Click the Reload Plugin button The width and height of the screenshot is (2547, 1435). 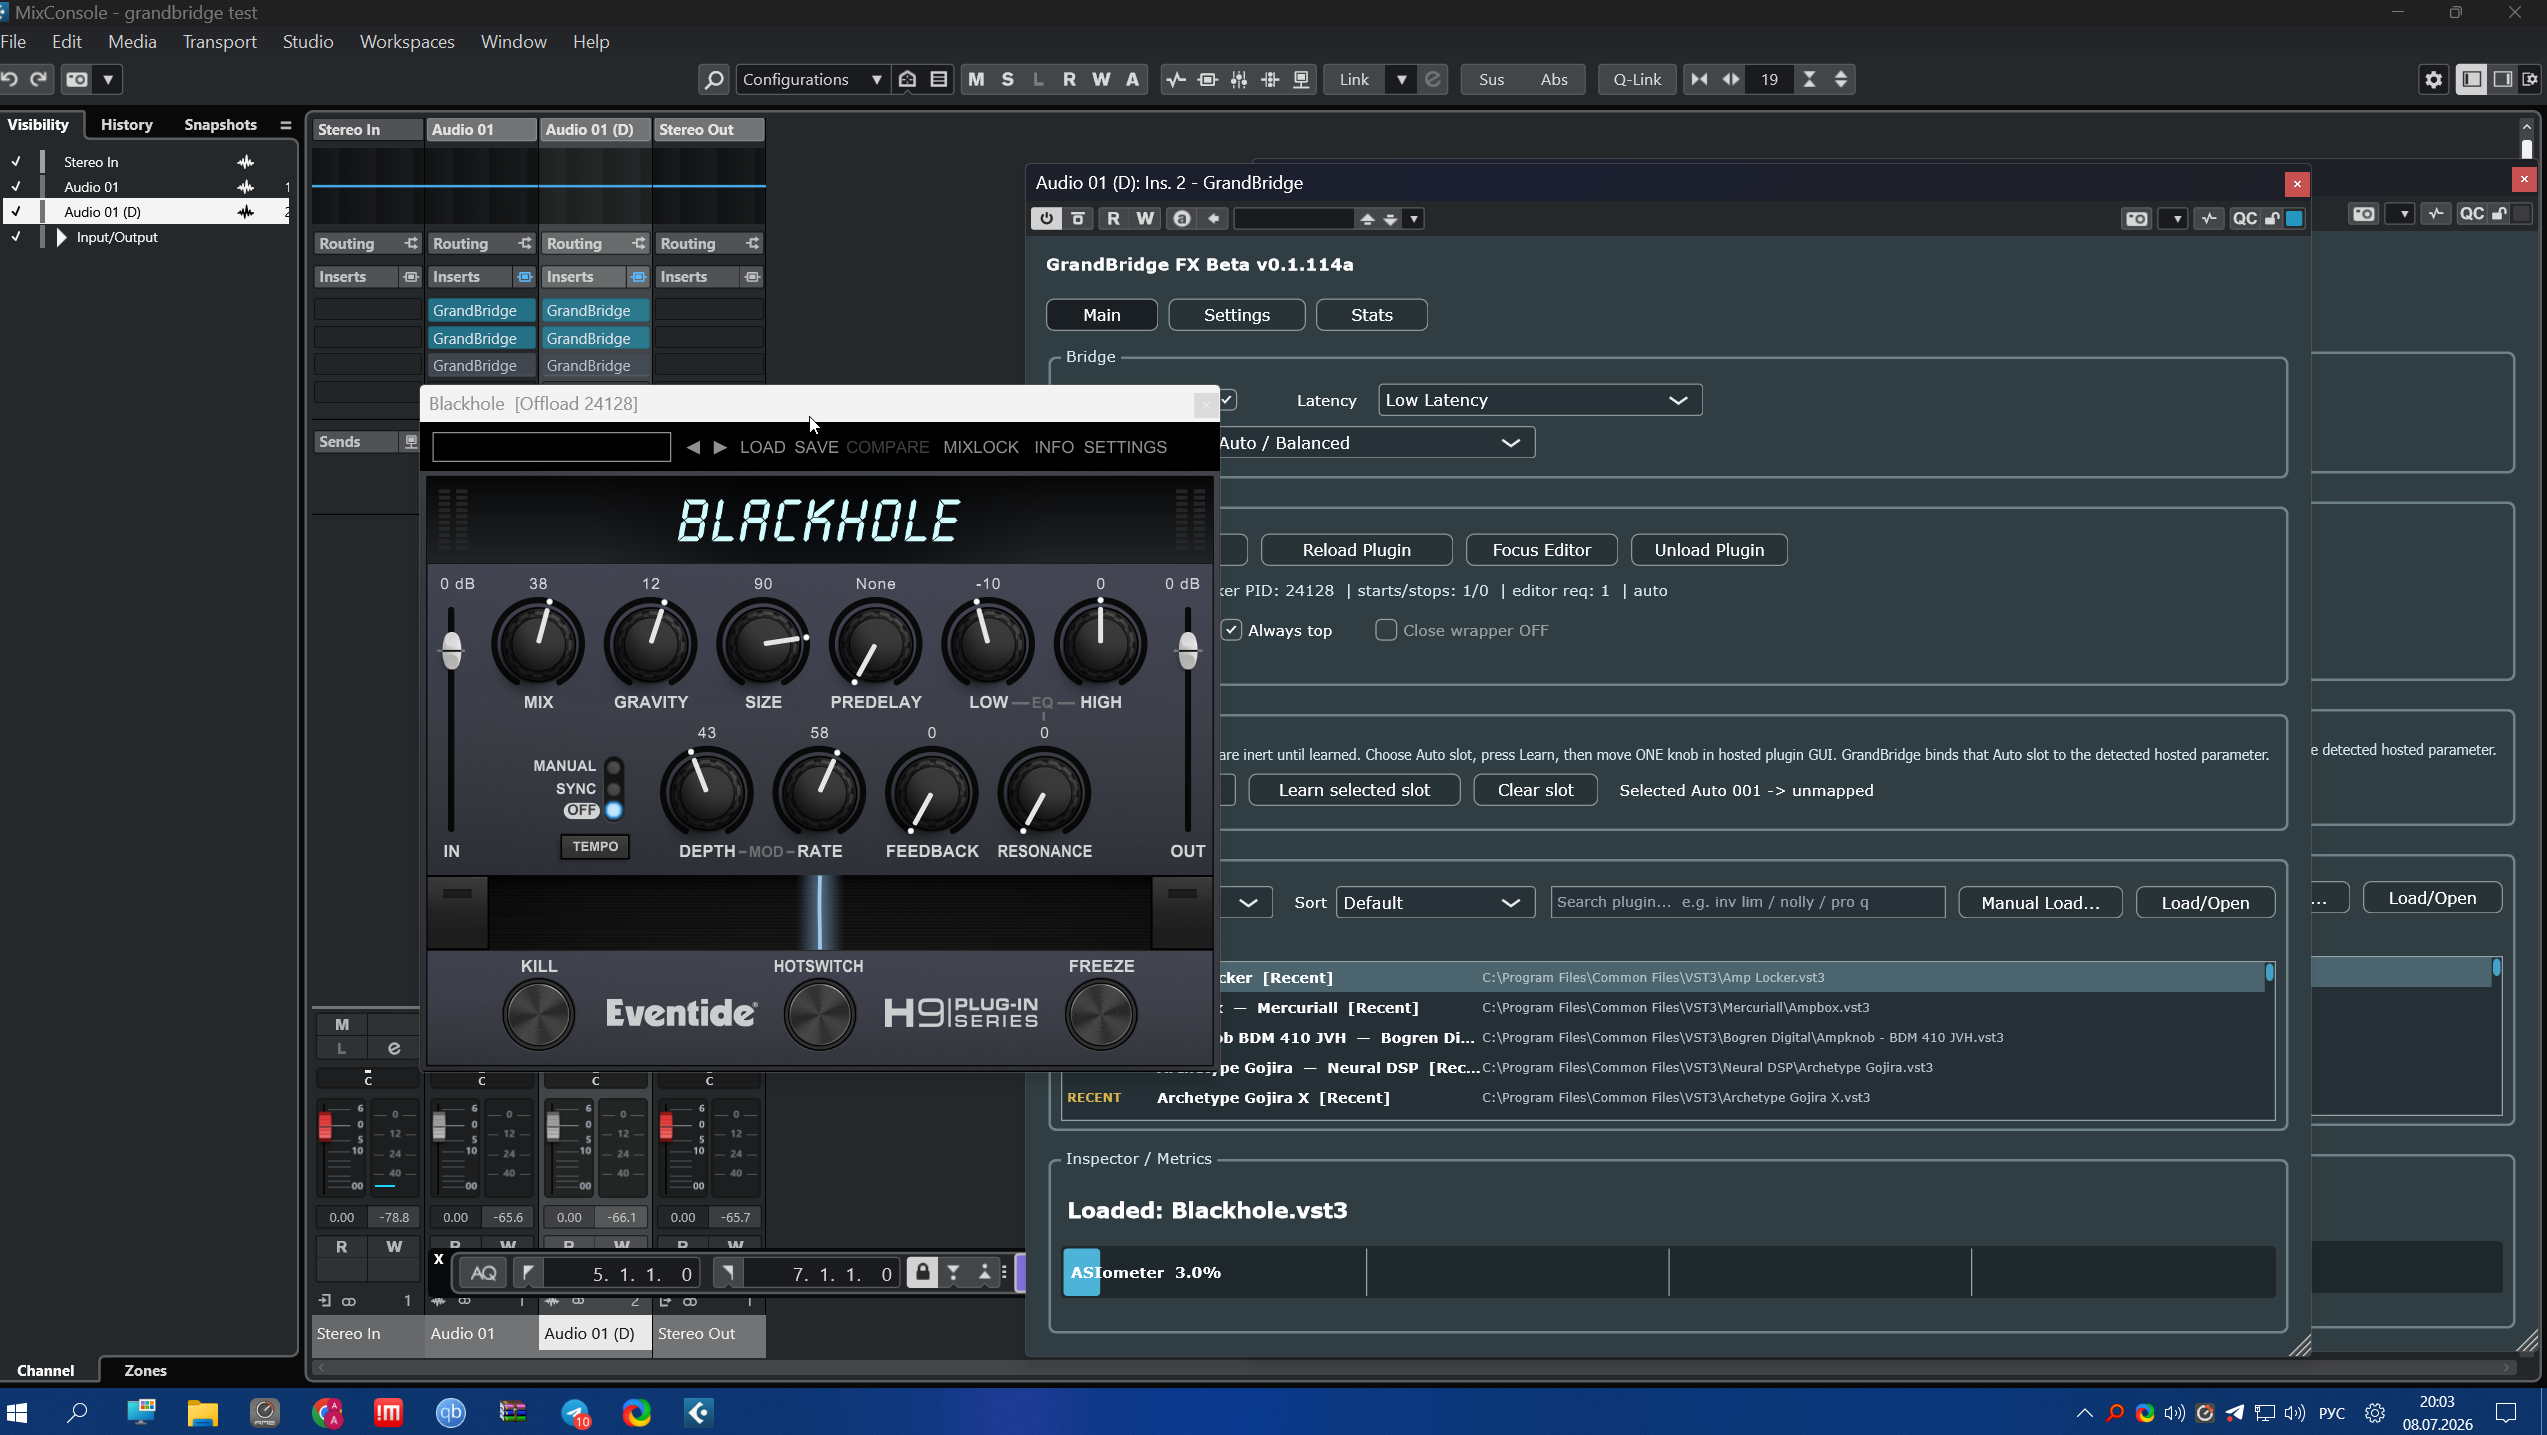[x=1356, y=549]
